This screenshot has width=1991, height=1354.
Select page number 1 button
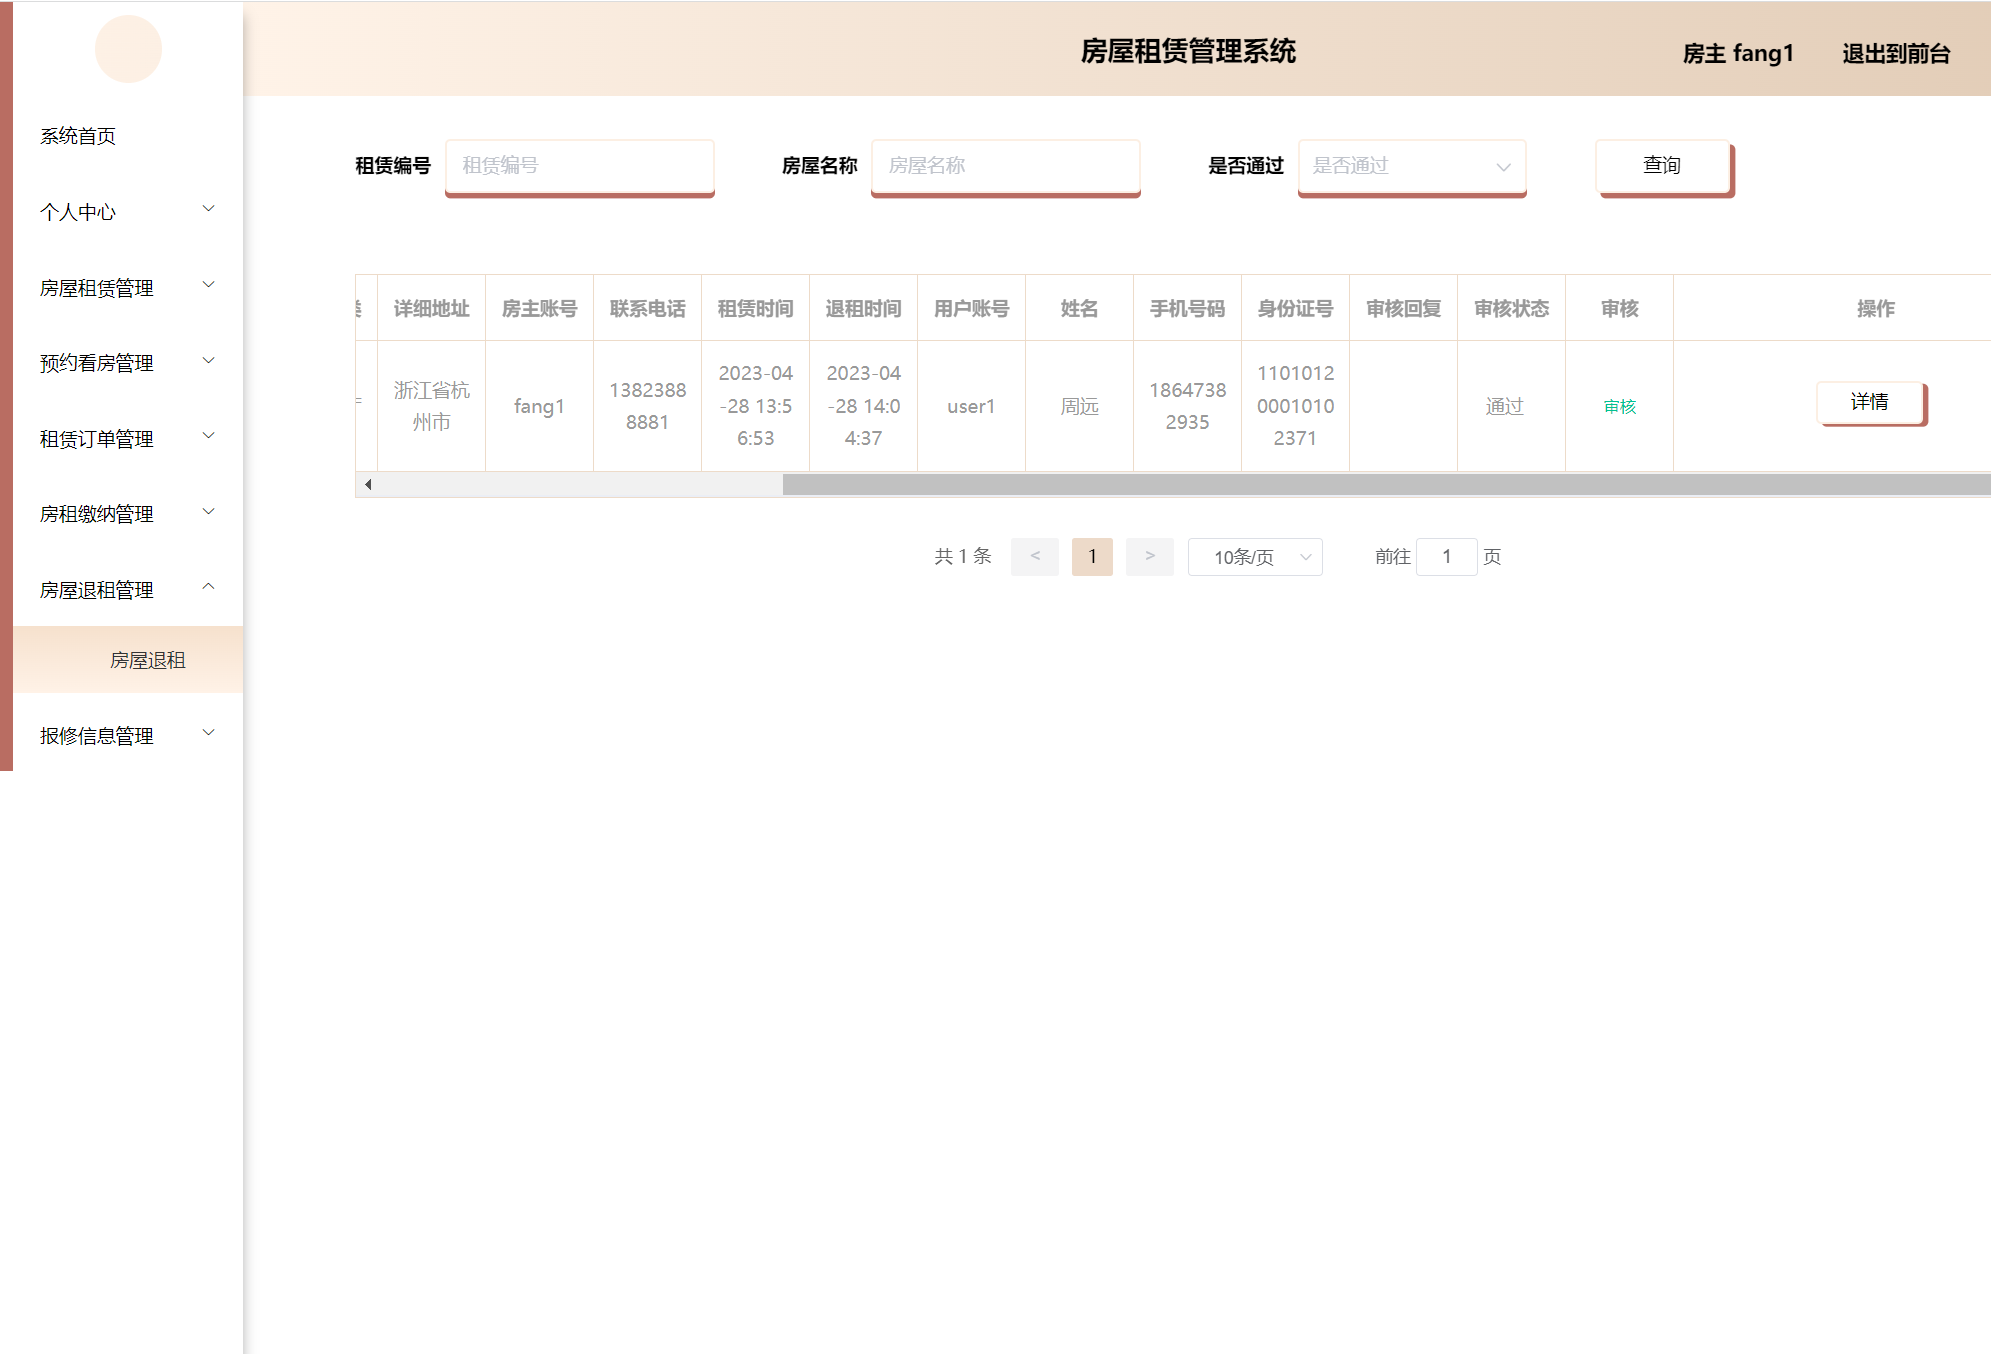click(1091, 556)
